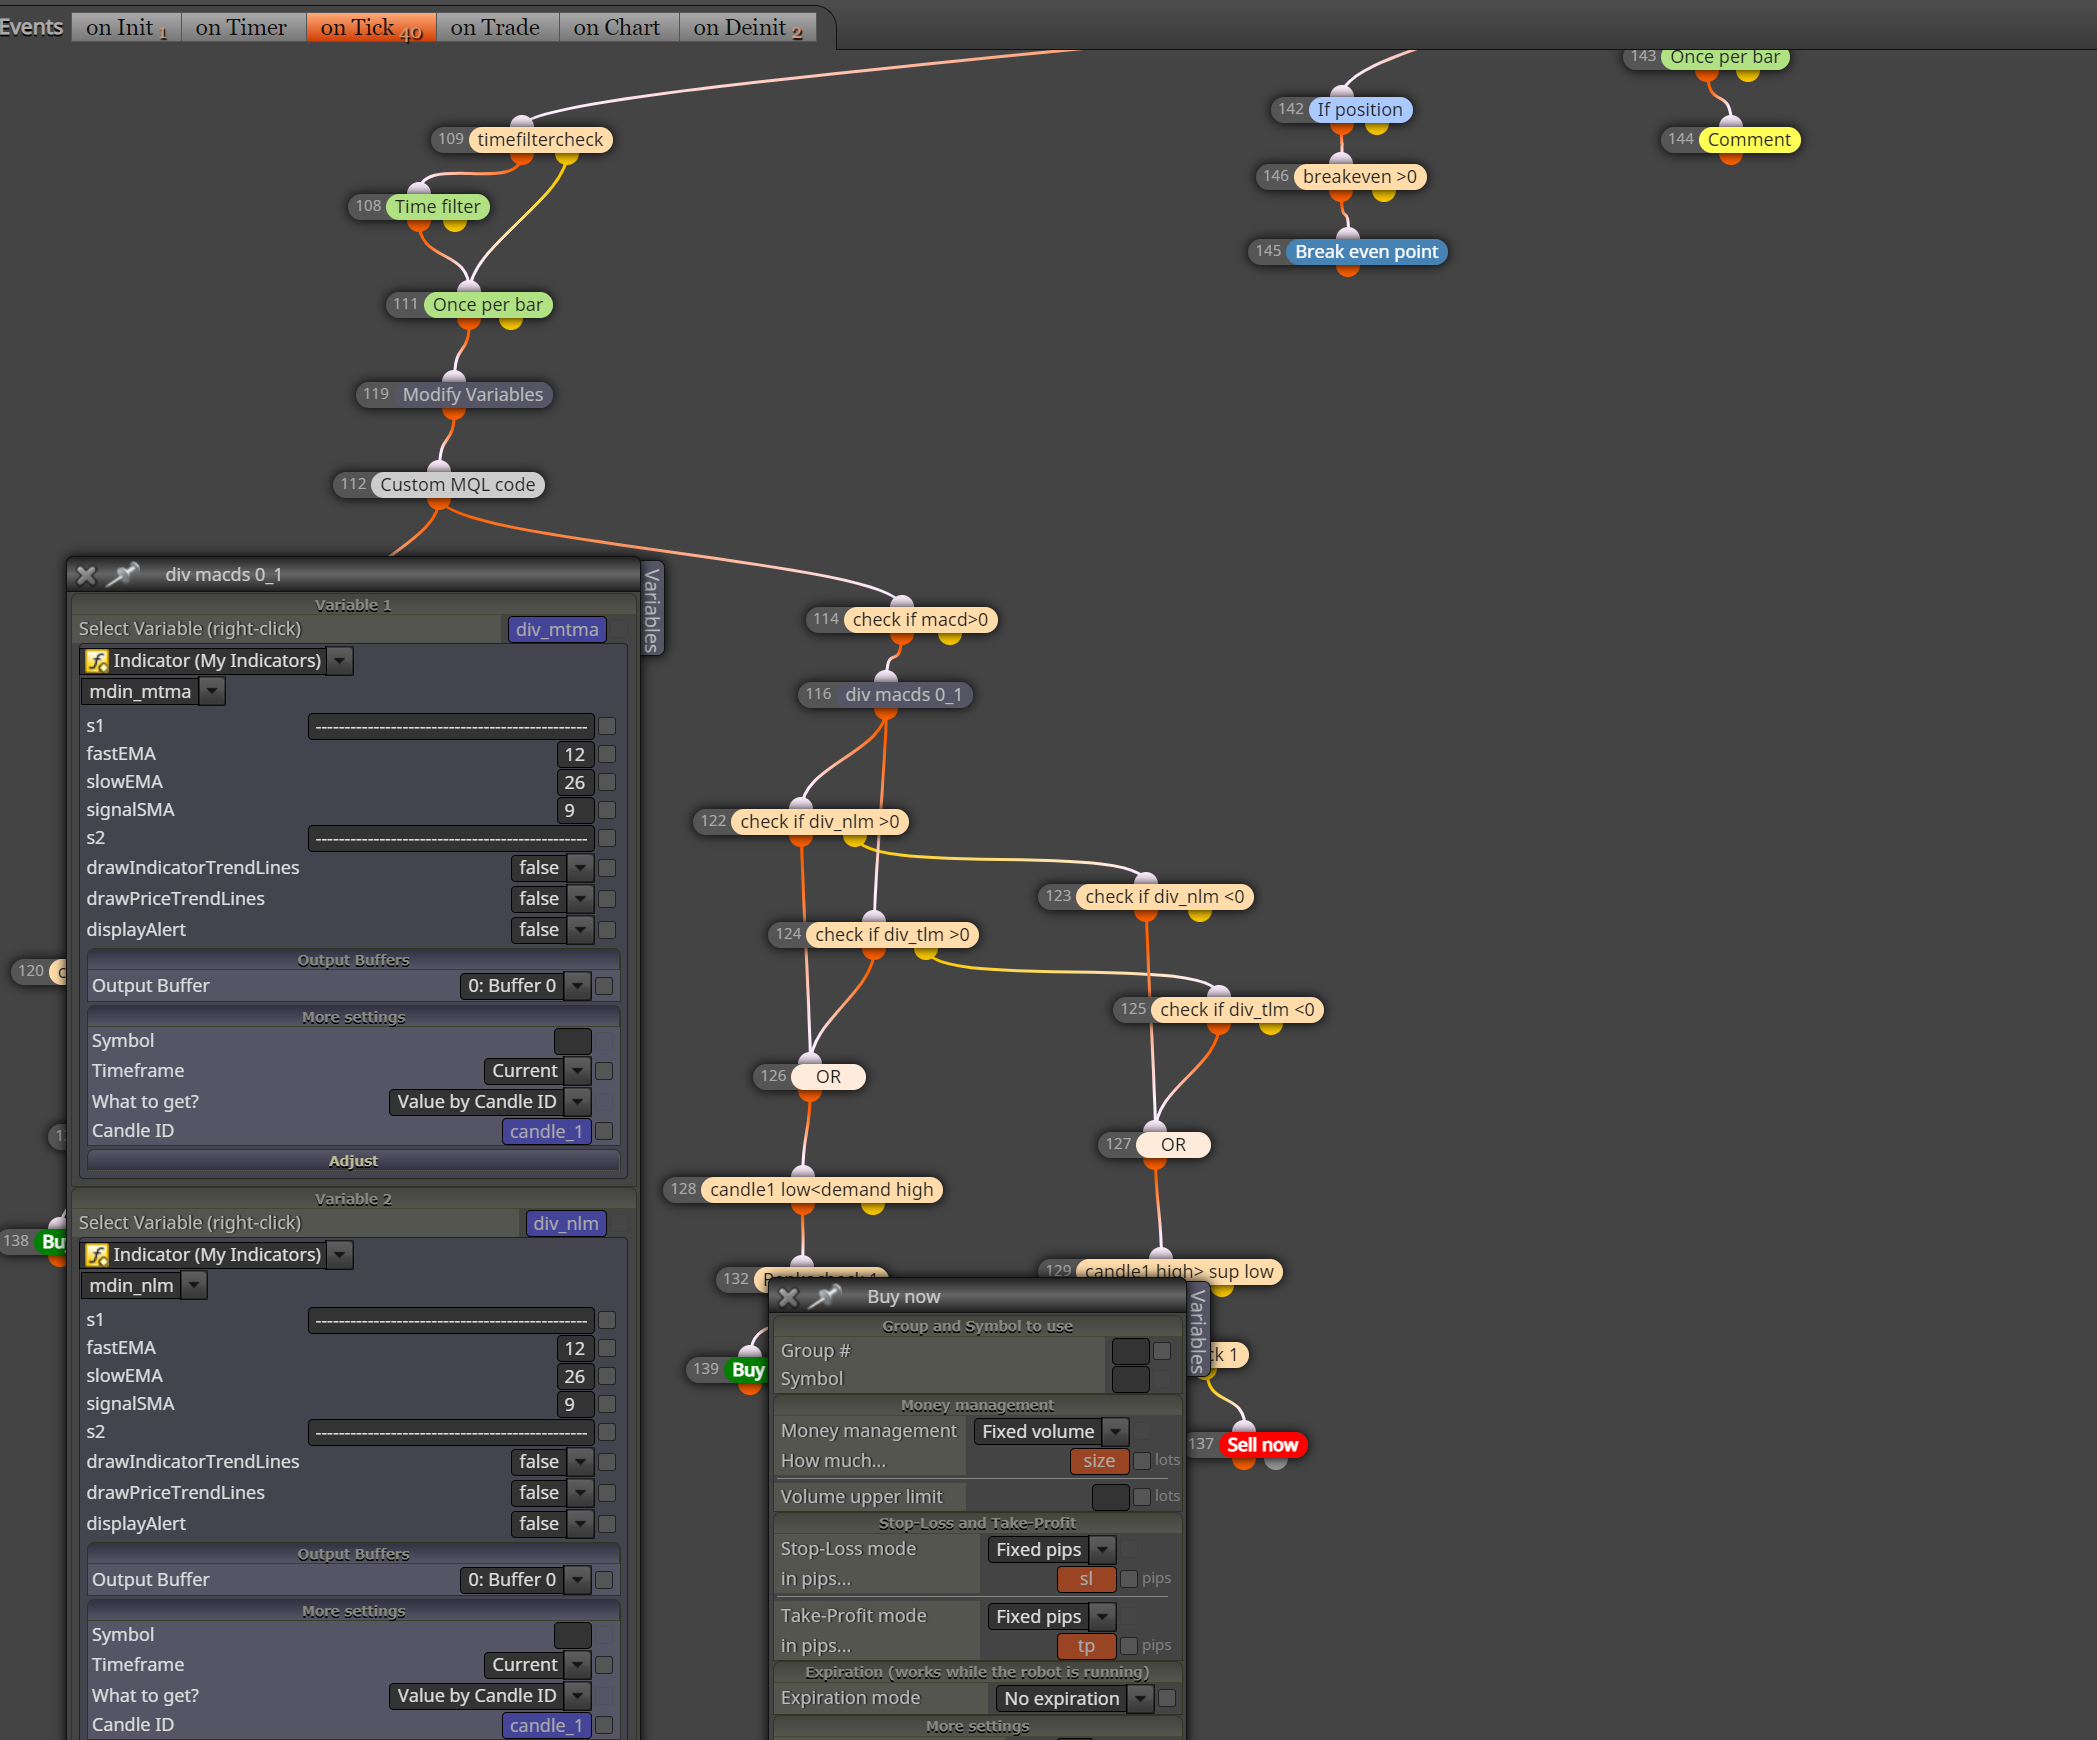
Task: Select the Modify Variables block
Action: click(473, 395)
